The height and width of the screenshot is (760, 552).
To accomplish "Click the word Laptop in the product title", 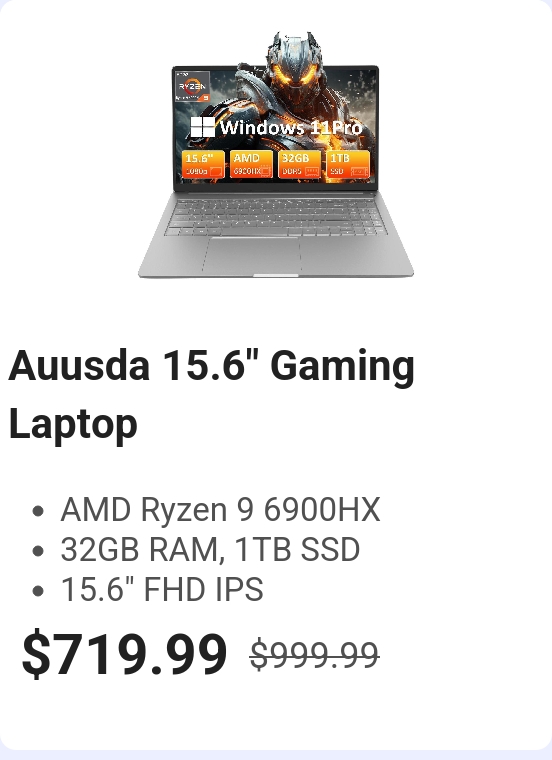I will tap(73, 425).
